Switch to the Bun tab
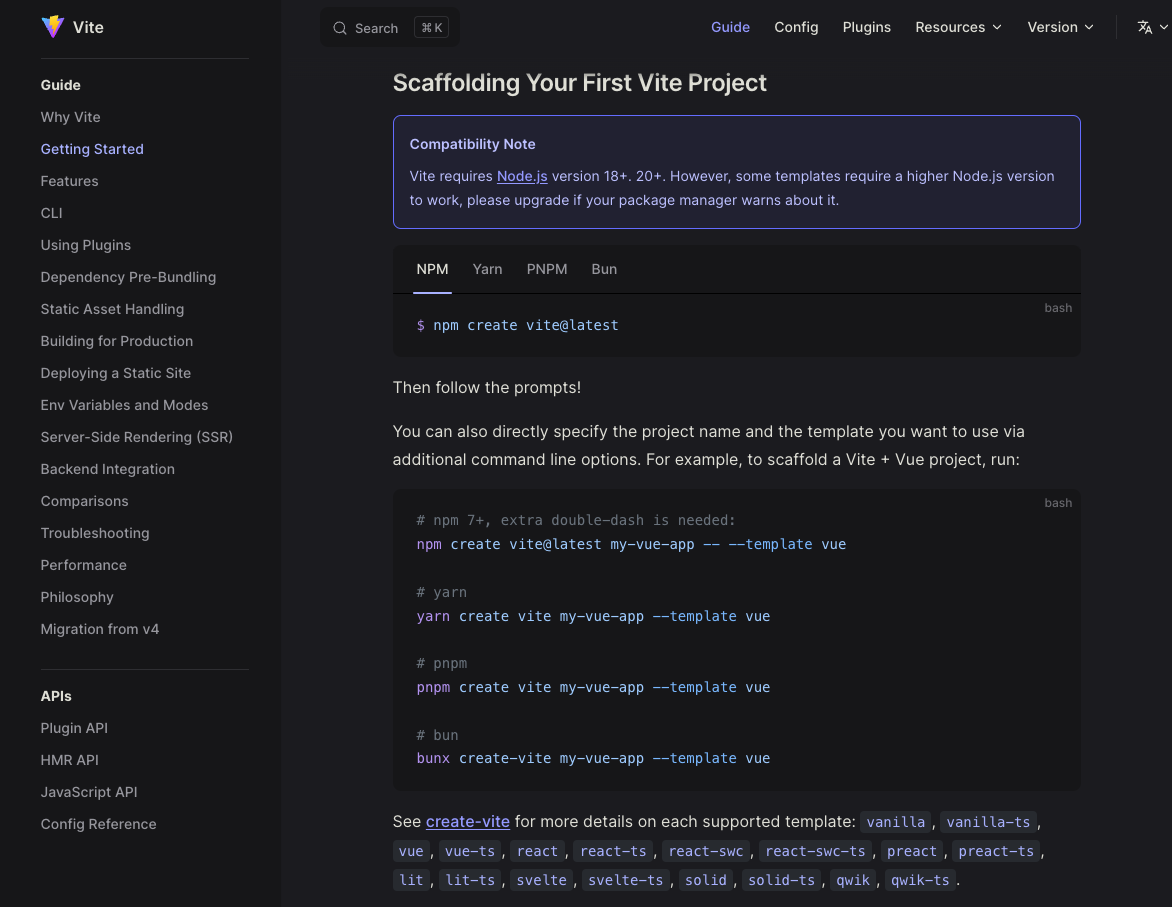Screen dimensions: 1172x907 (x=604, y=269)
